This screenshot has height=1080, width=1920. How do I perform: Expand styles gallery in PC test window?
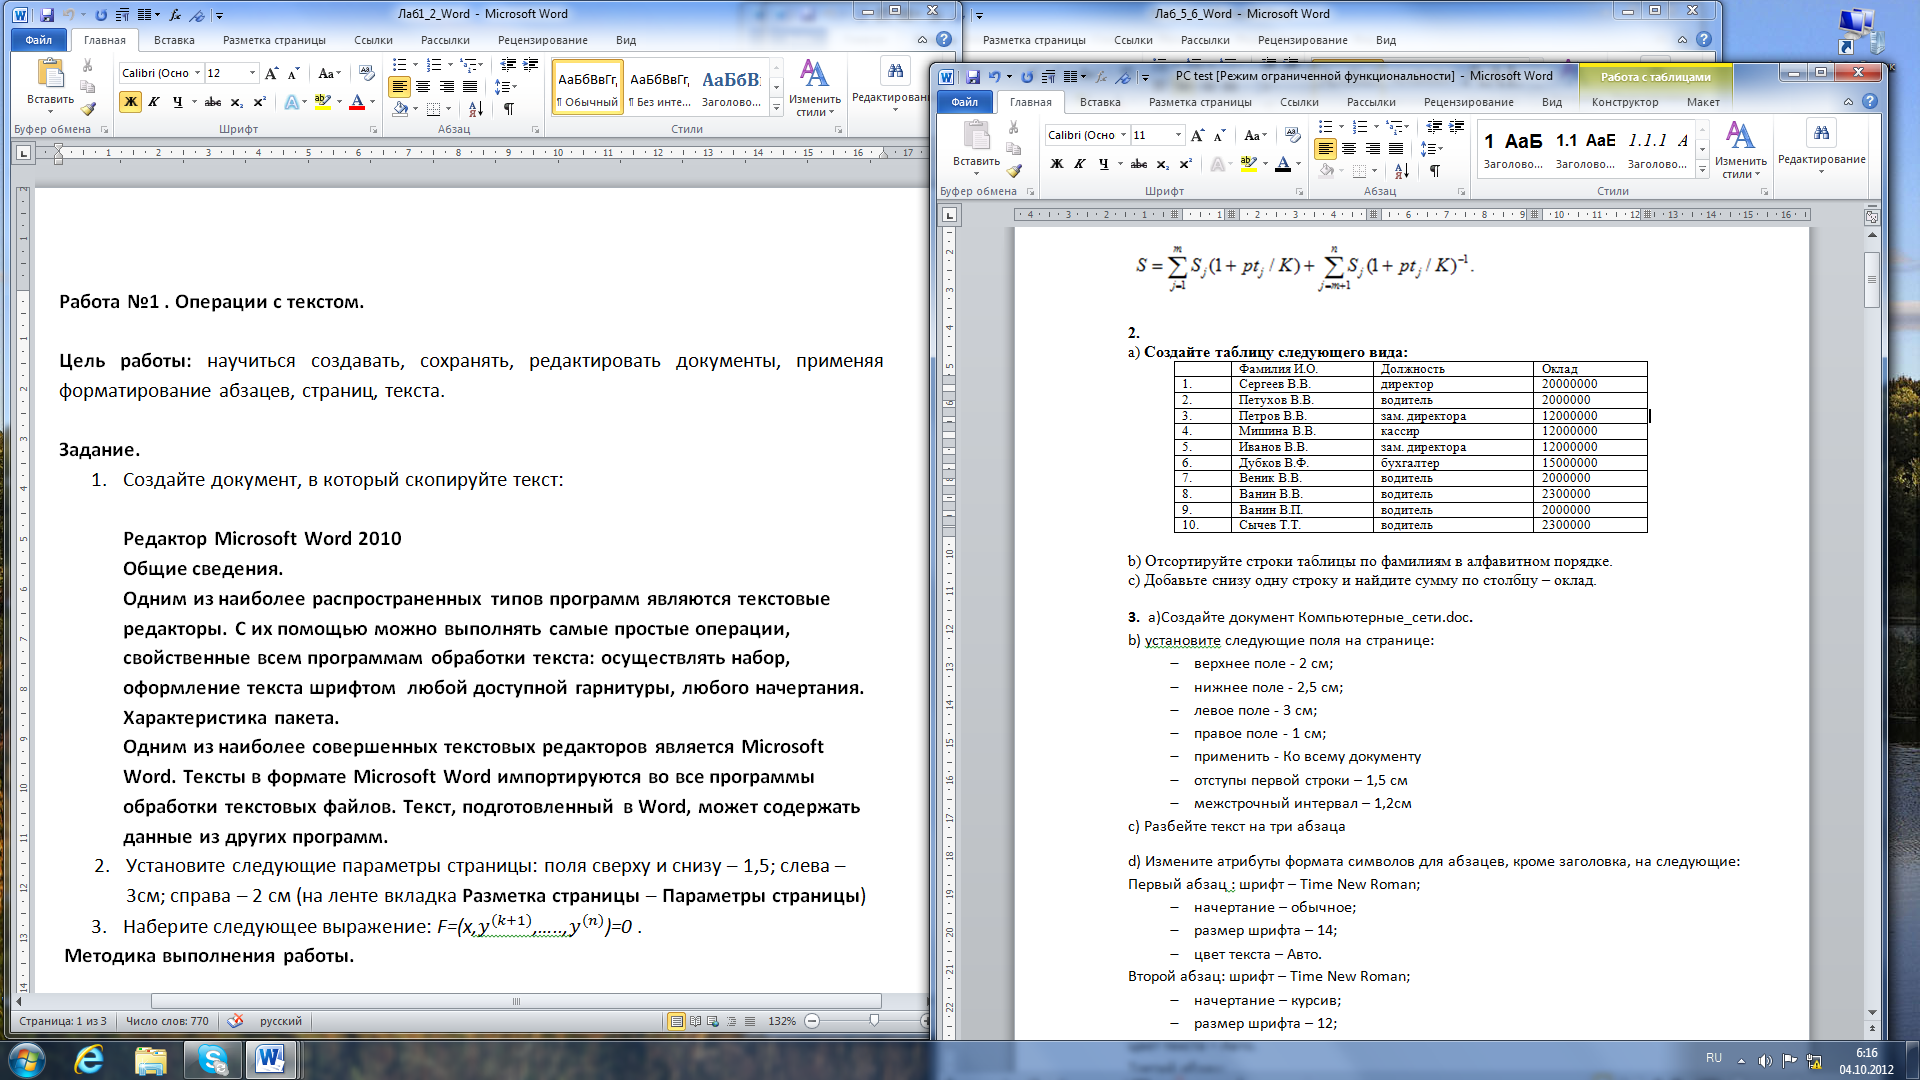[x=1702, y=170]
